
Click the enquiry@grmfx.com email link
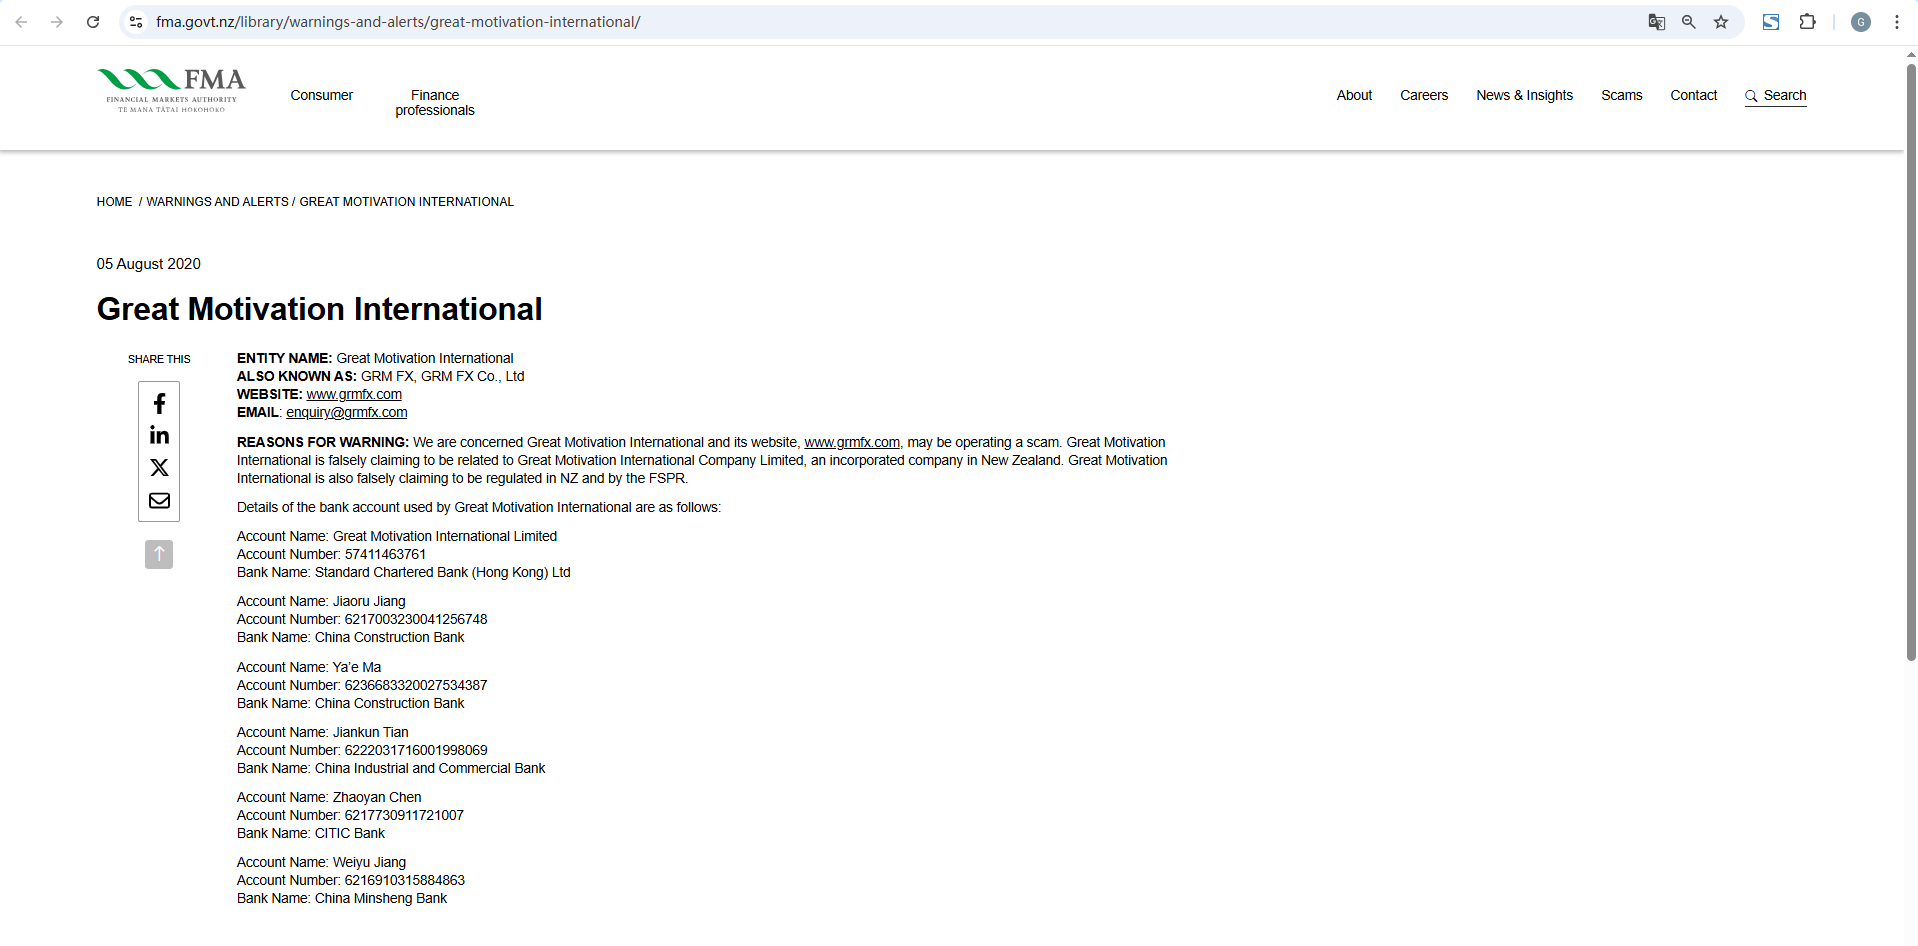tap(346, 412)
